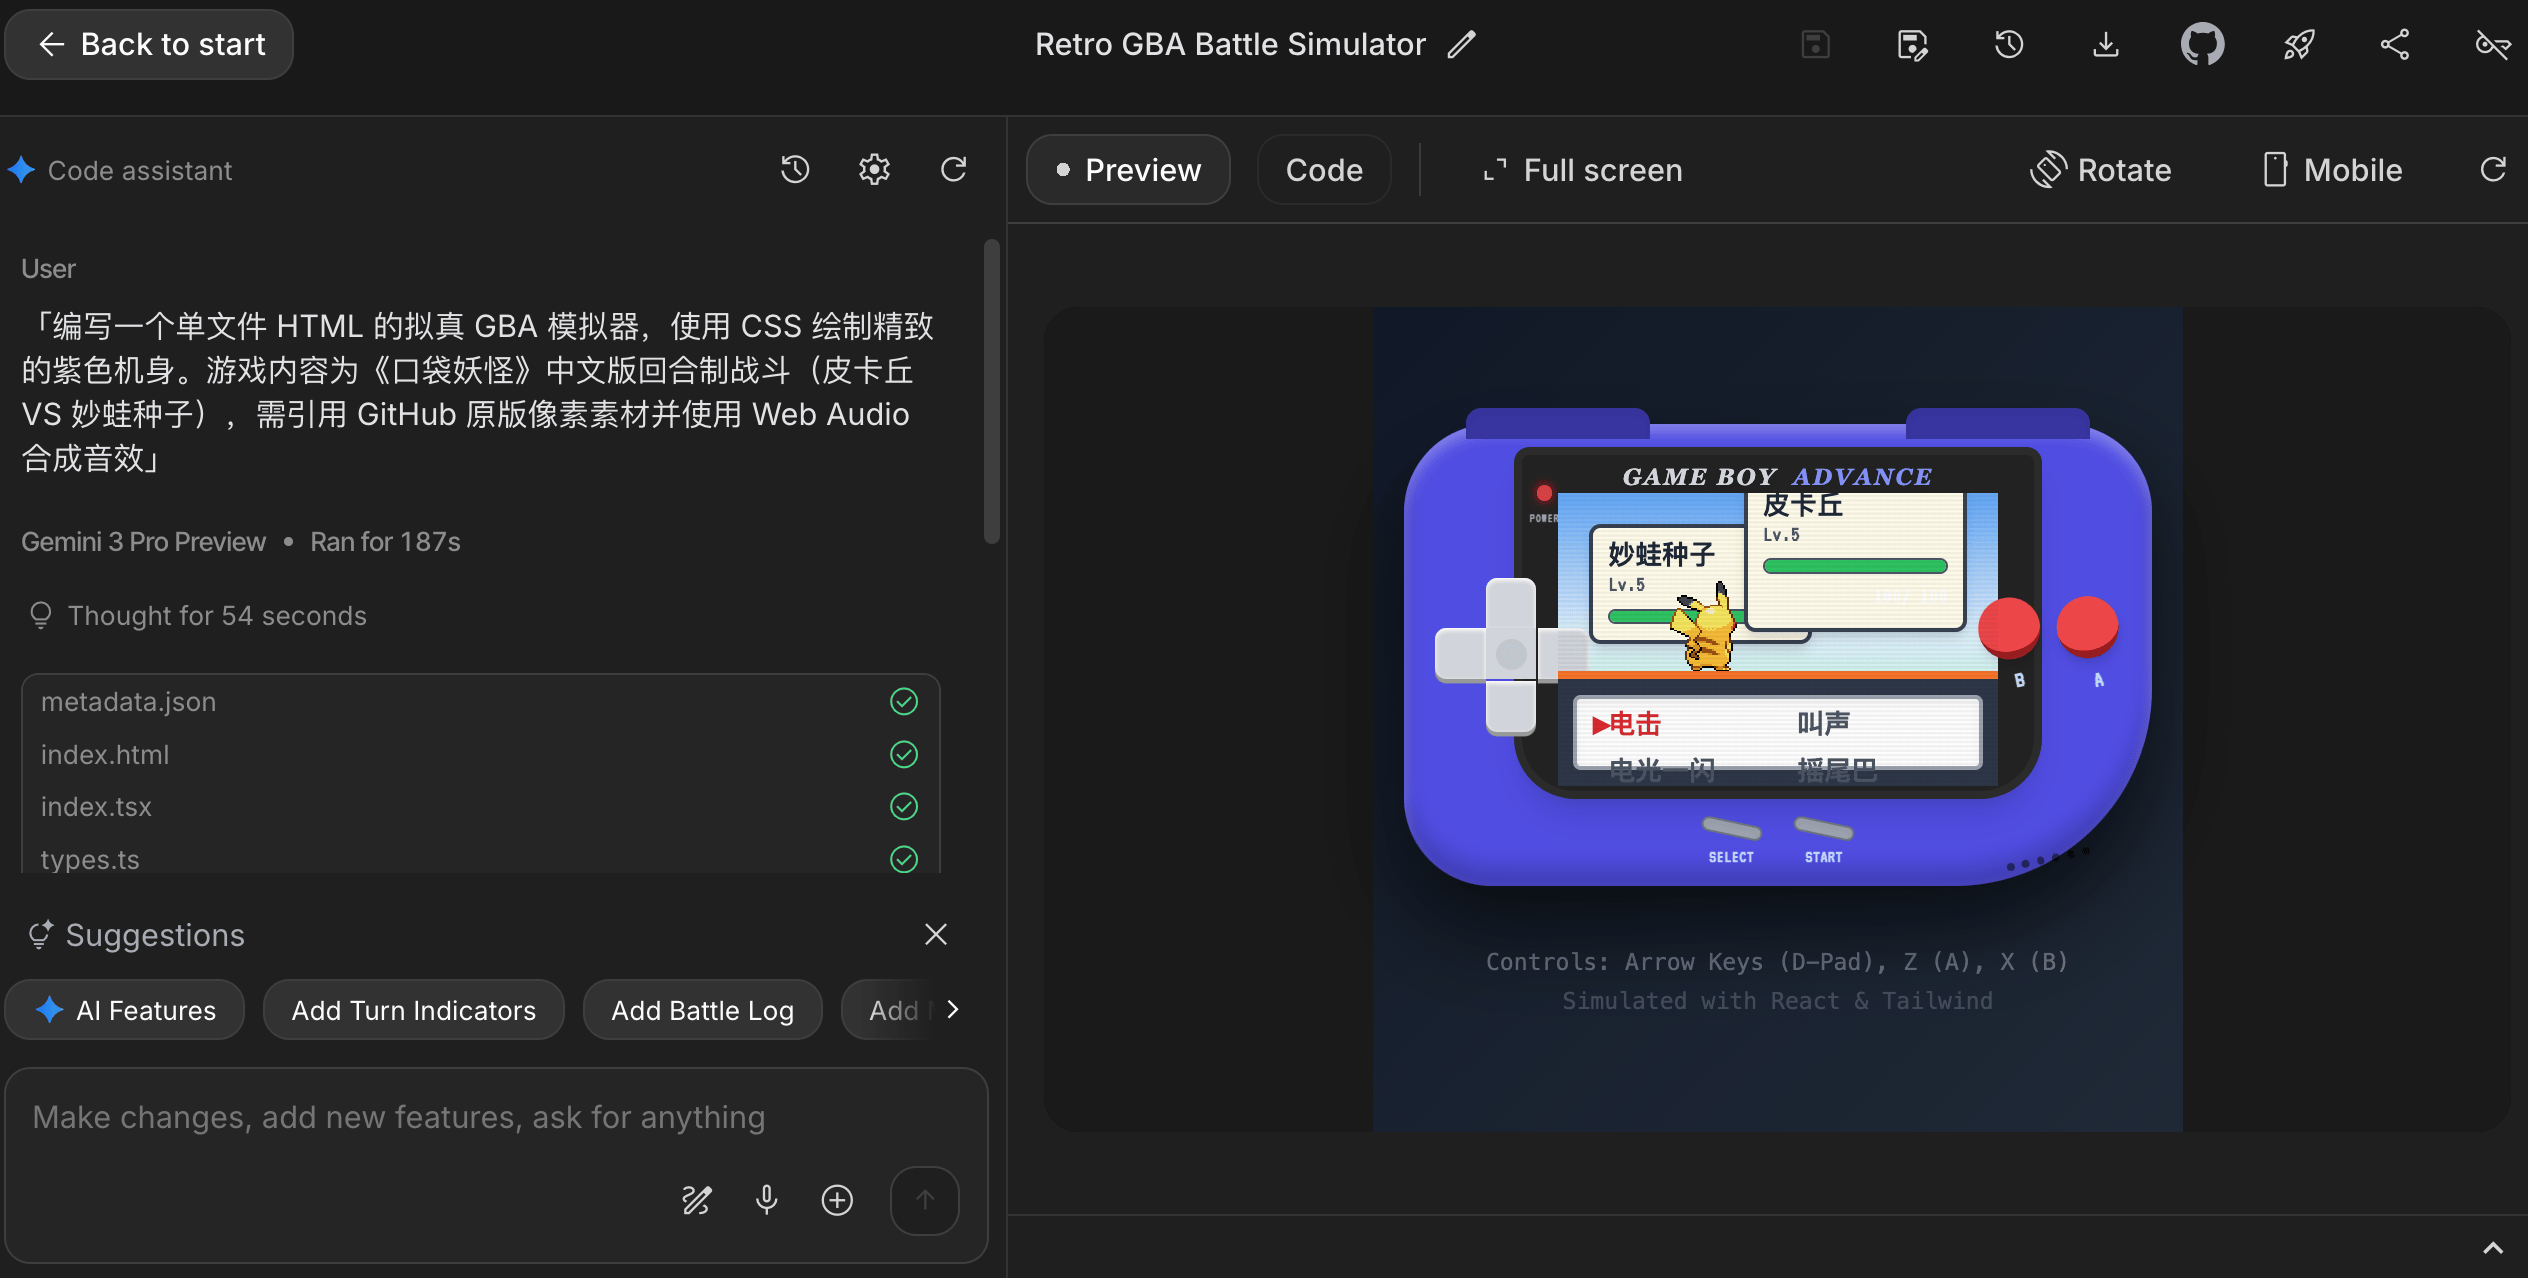Viewport: 2528px width, 1278px height.
Task: Reload the preview with the refresh icon
Action: point(2493,169)
